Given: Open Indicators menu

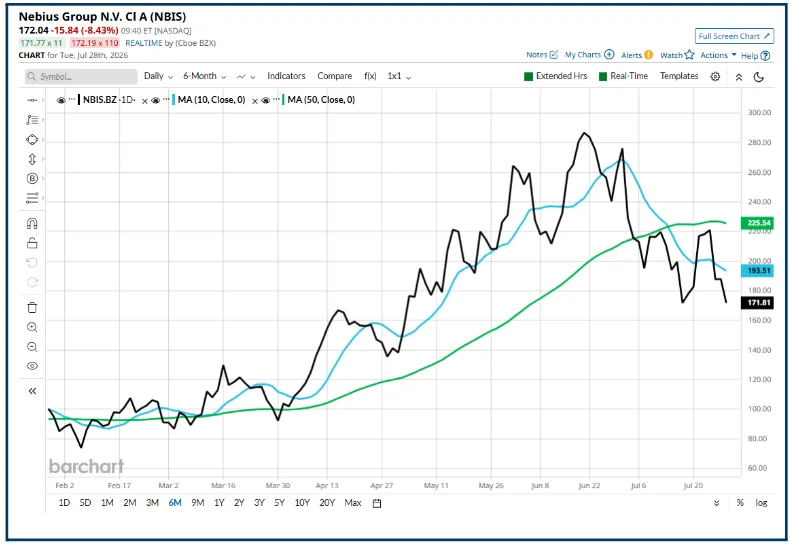Looking at the screenshot, I should click(286, 76).
